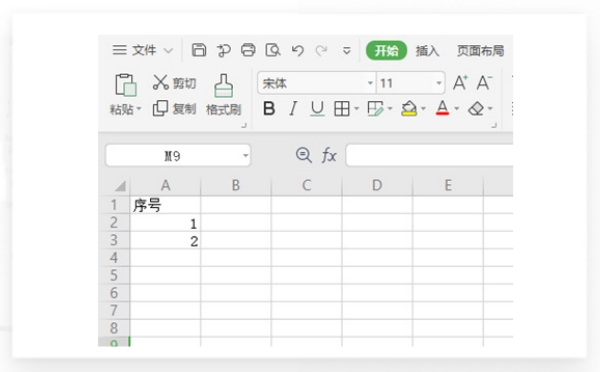This screenshot has height=372, width=600.
Task: Expand the font color dropdown arrow
Action: click(457, 109)
